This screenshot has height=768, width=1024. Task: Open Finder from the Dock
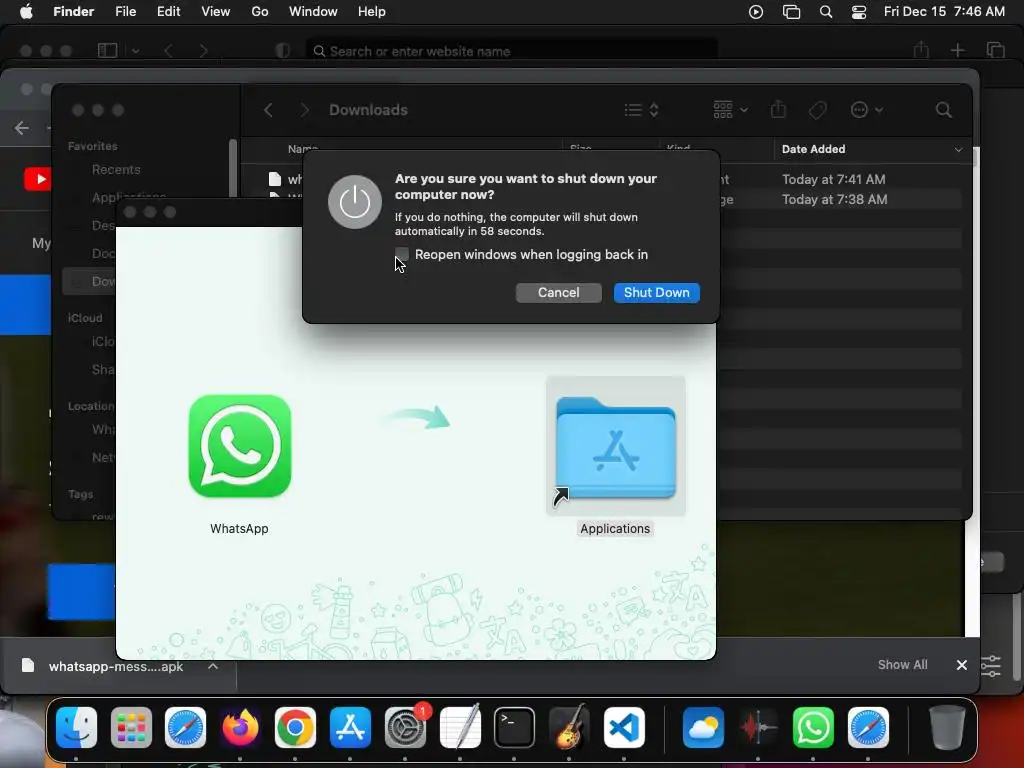[x=76, y=727]
